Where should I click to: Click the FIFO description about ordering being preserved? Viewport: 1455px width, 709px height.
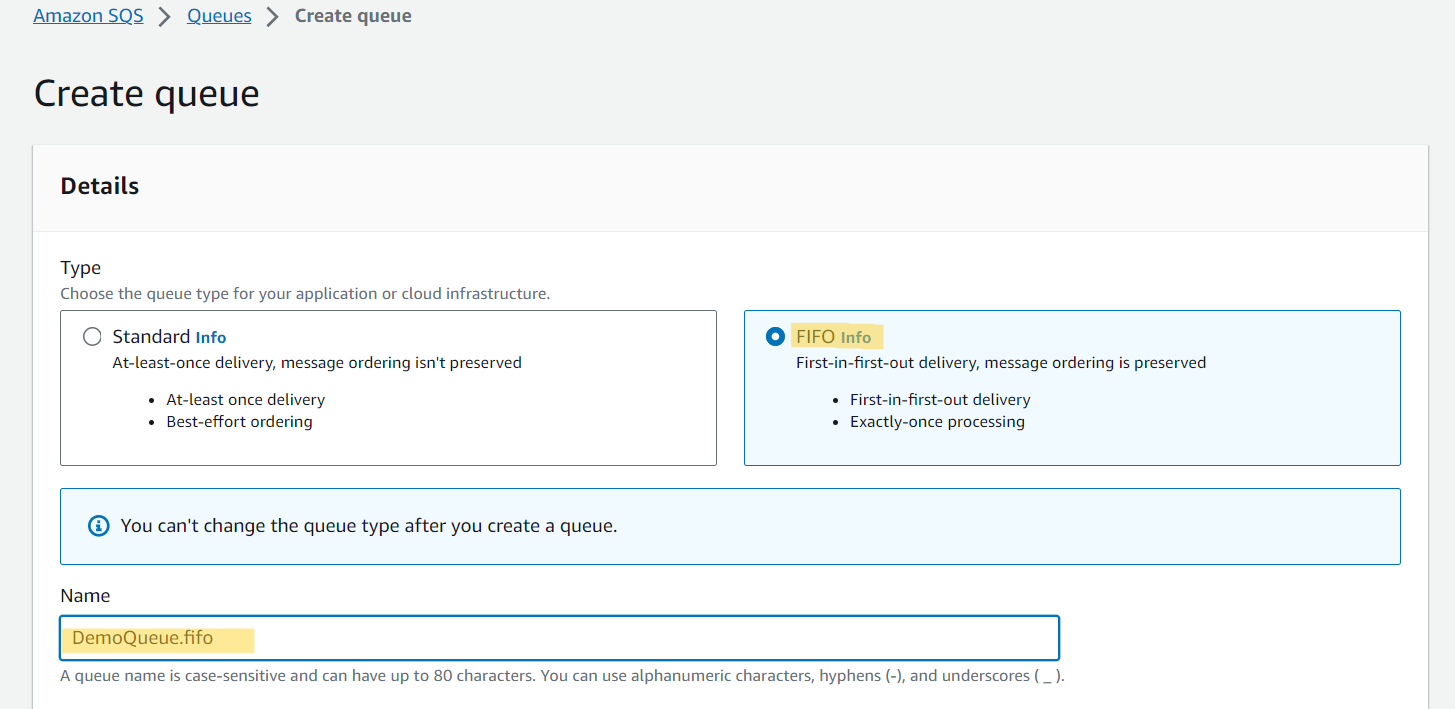pos(1001,363)
